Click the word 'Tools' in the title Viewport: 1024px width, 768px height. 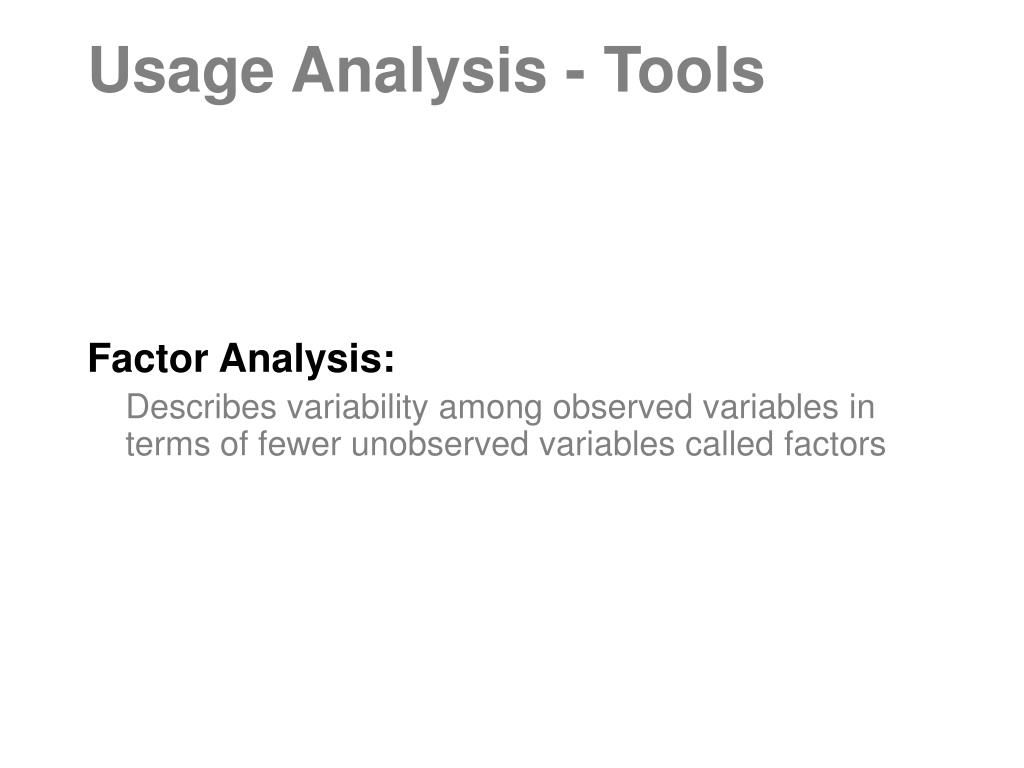(683, 70)
